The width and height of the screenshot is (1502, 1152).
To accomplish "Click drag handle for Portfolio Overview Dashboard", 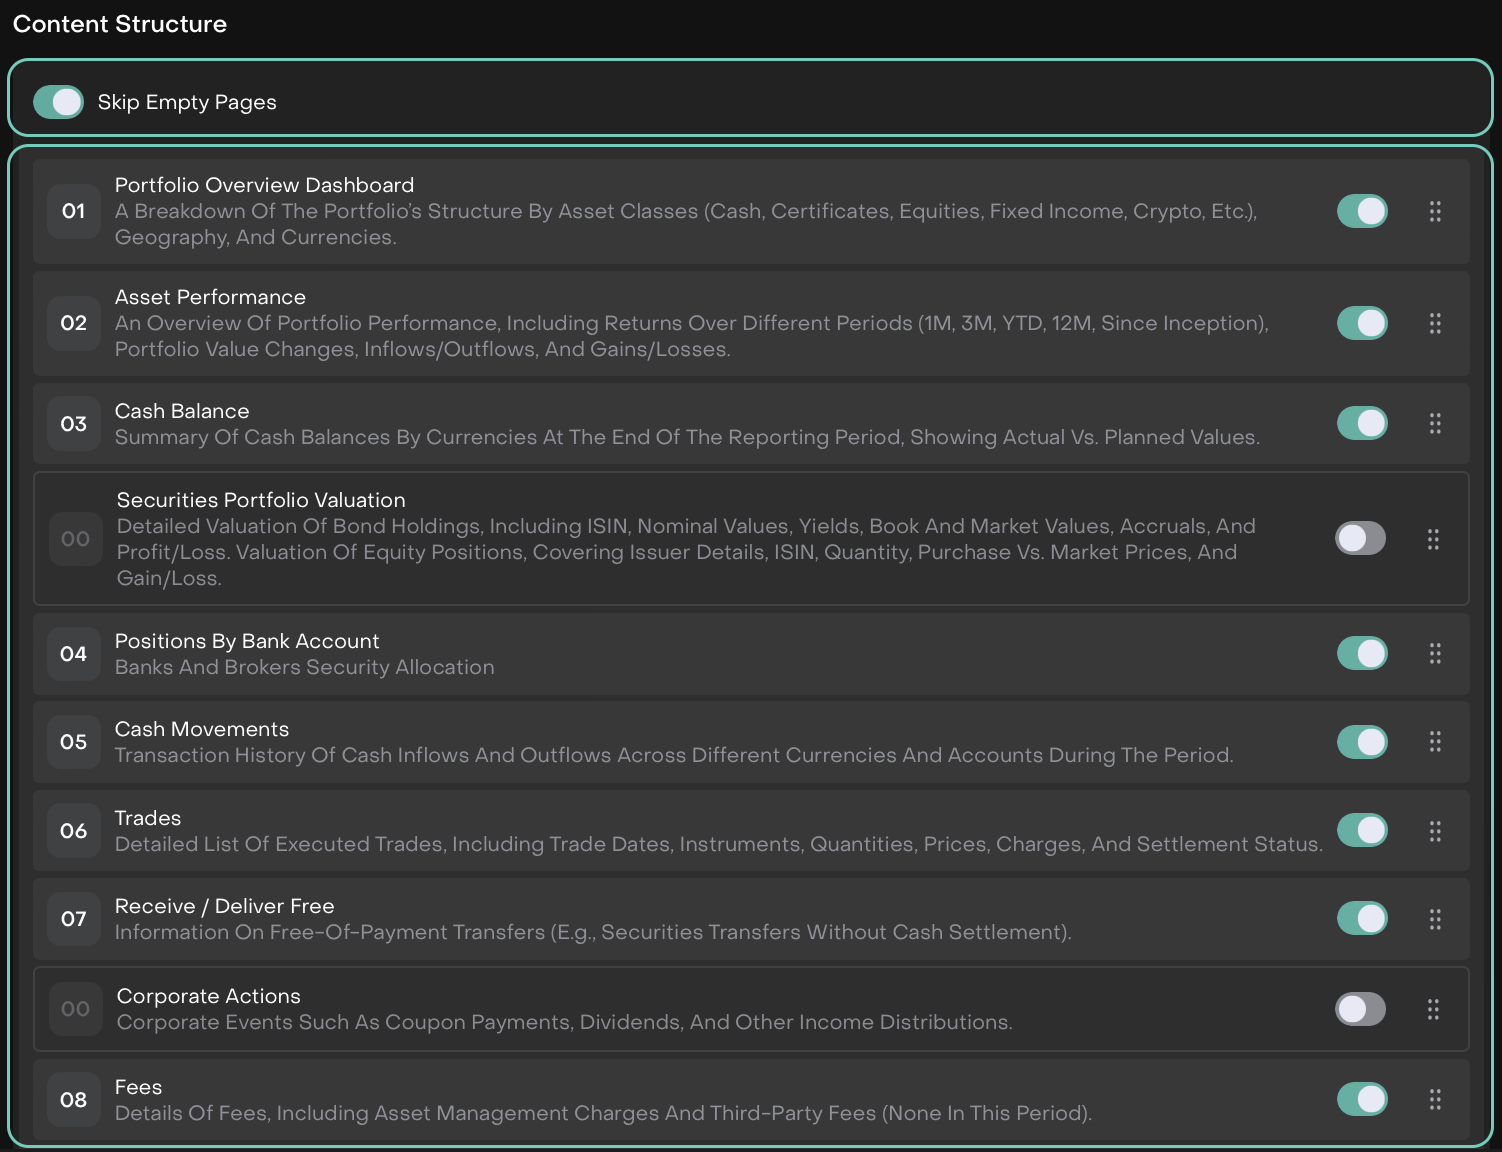I will [1435, 211].
